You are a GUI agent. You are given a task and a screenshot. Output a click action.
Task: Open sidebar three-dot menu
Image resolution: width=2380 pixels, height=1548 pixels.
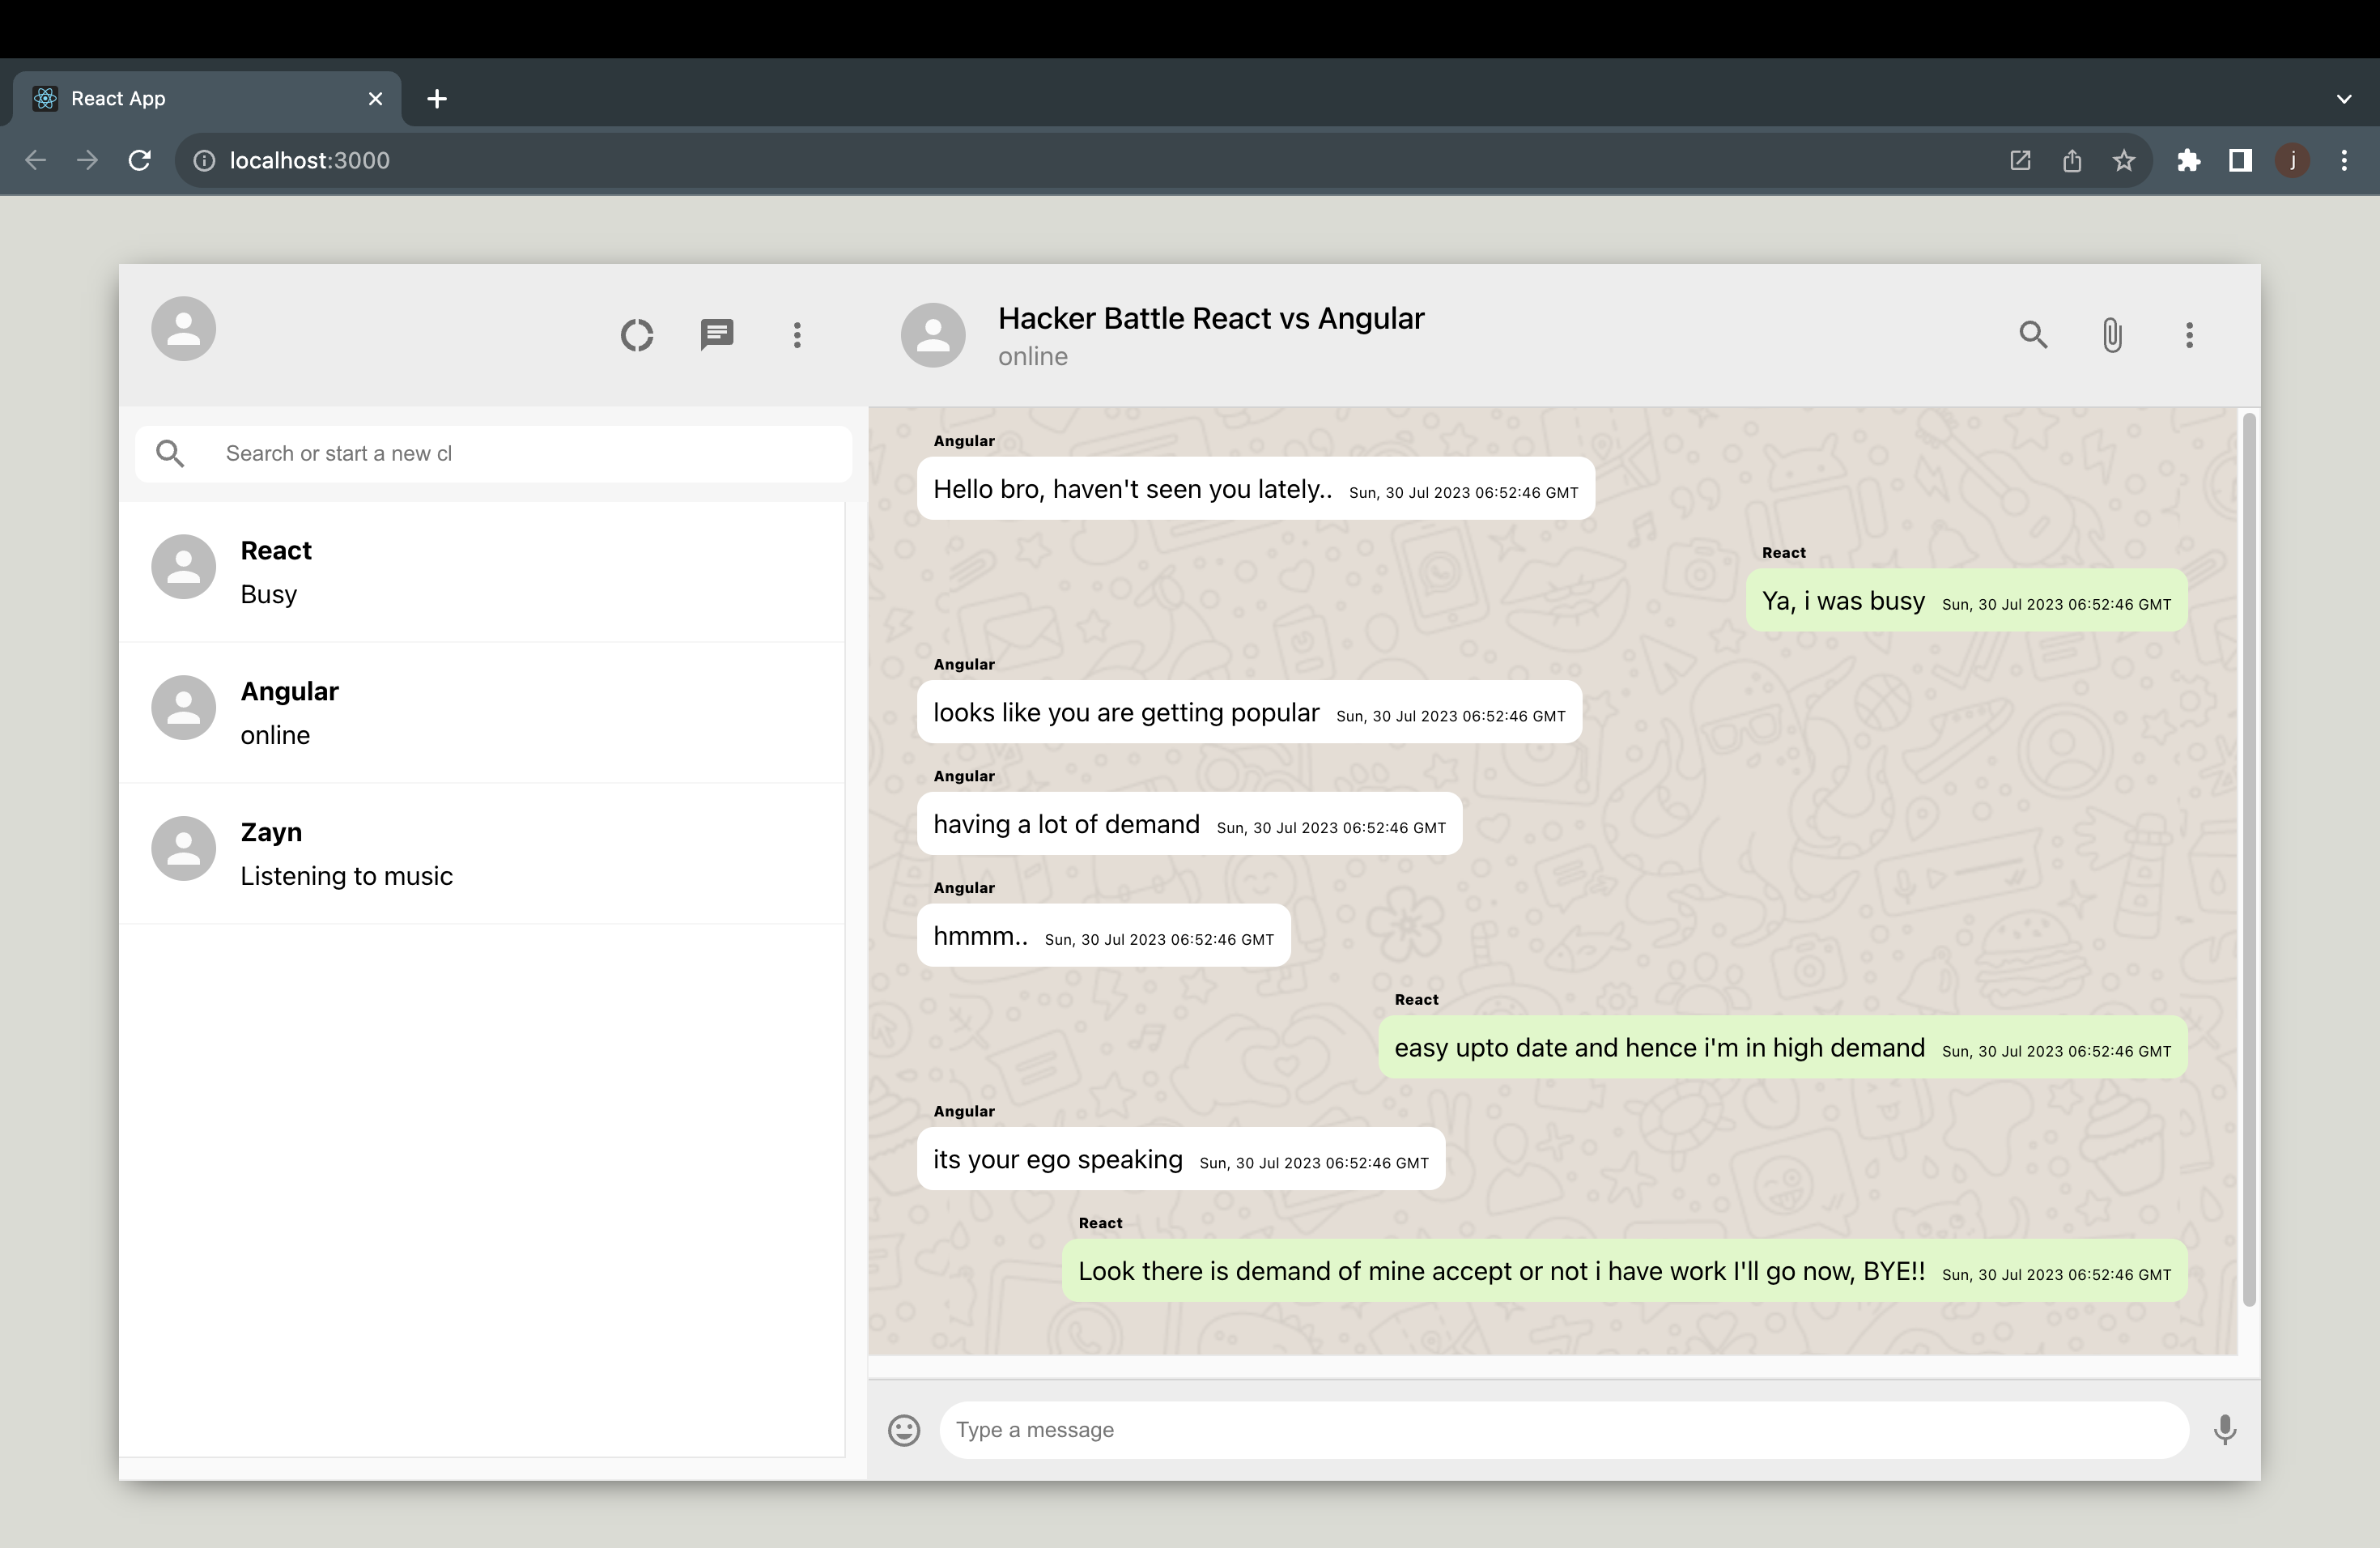(797, 335)
